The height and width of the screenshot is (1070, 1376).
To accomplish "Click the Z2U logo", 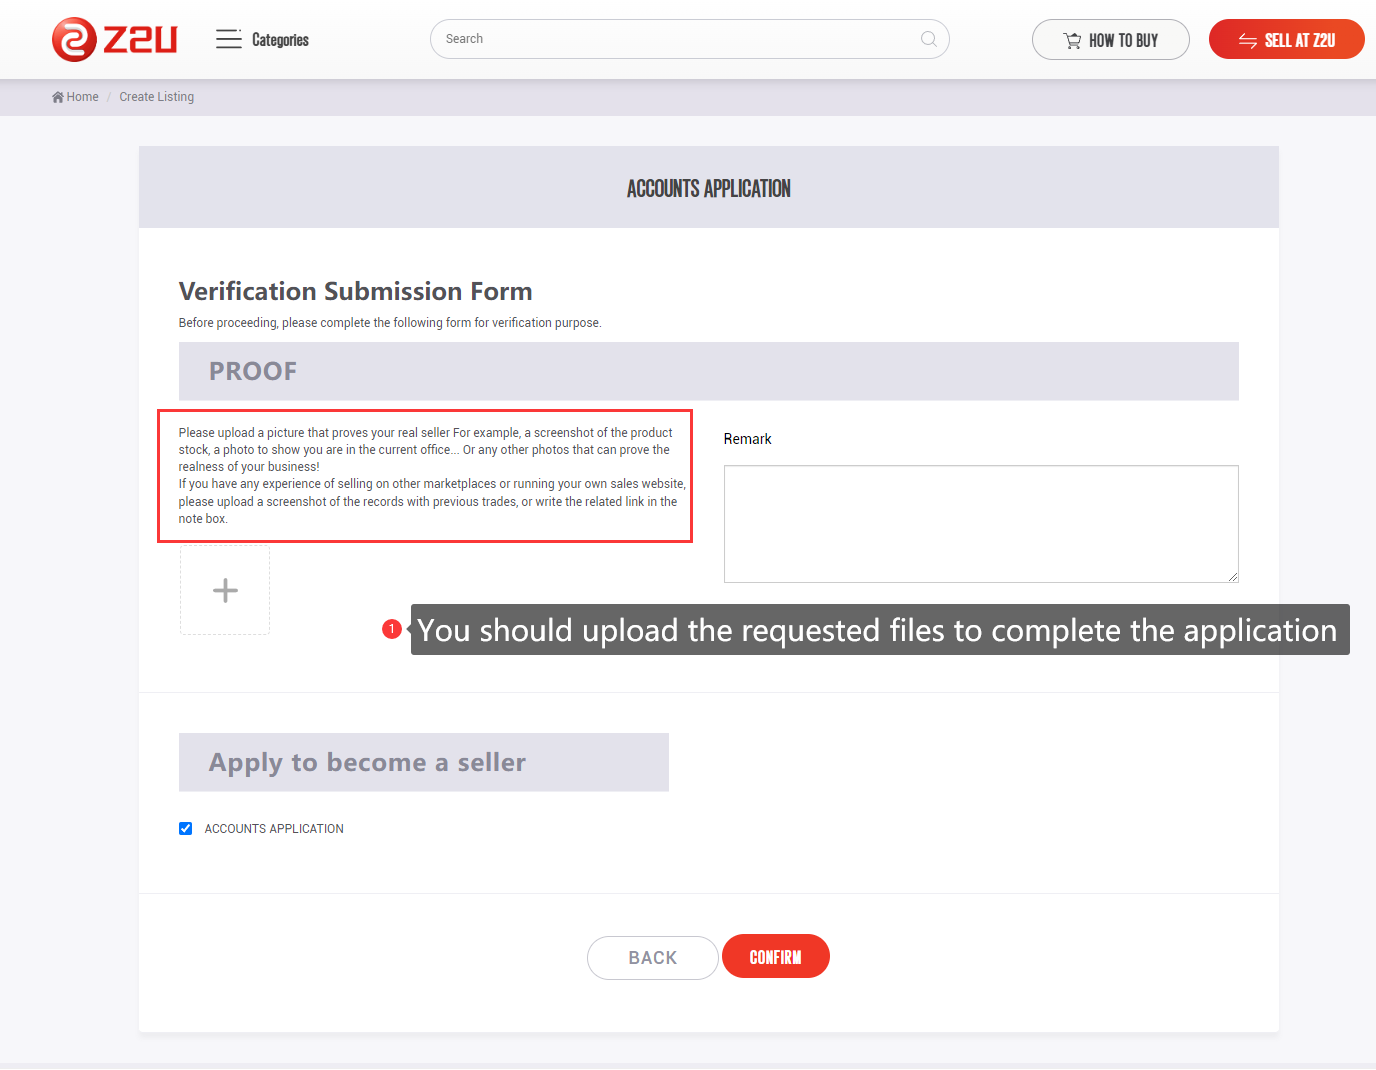I will pos(114,40).
